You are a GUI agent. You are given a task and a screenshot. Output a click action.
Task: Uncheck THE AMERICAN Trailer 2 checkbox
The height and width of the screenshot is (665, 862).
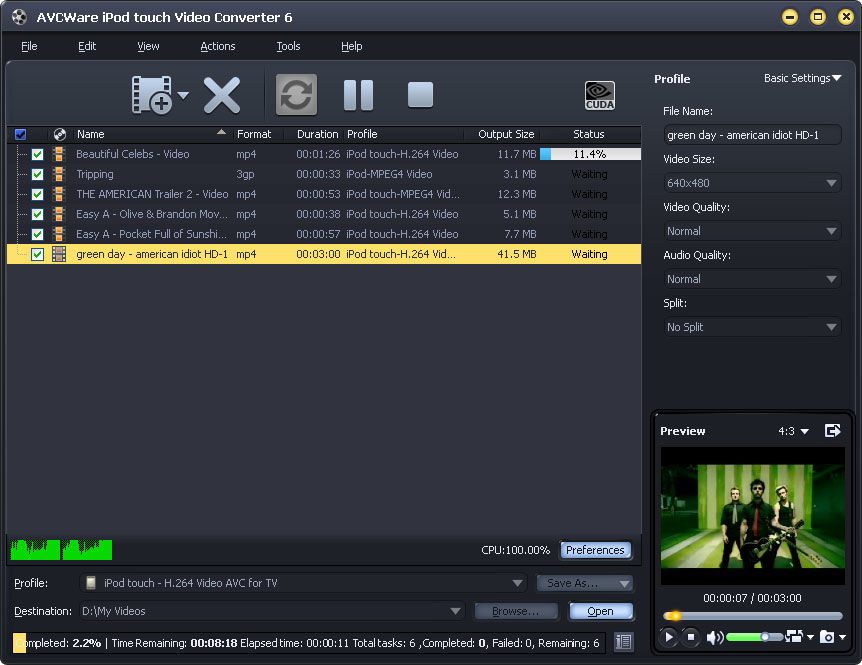(x=37, y=195)
